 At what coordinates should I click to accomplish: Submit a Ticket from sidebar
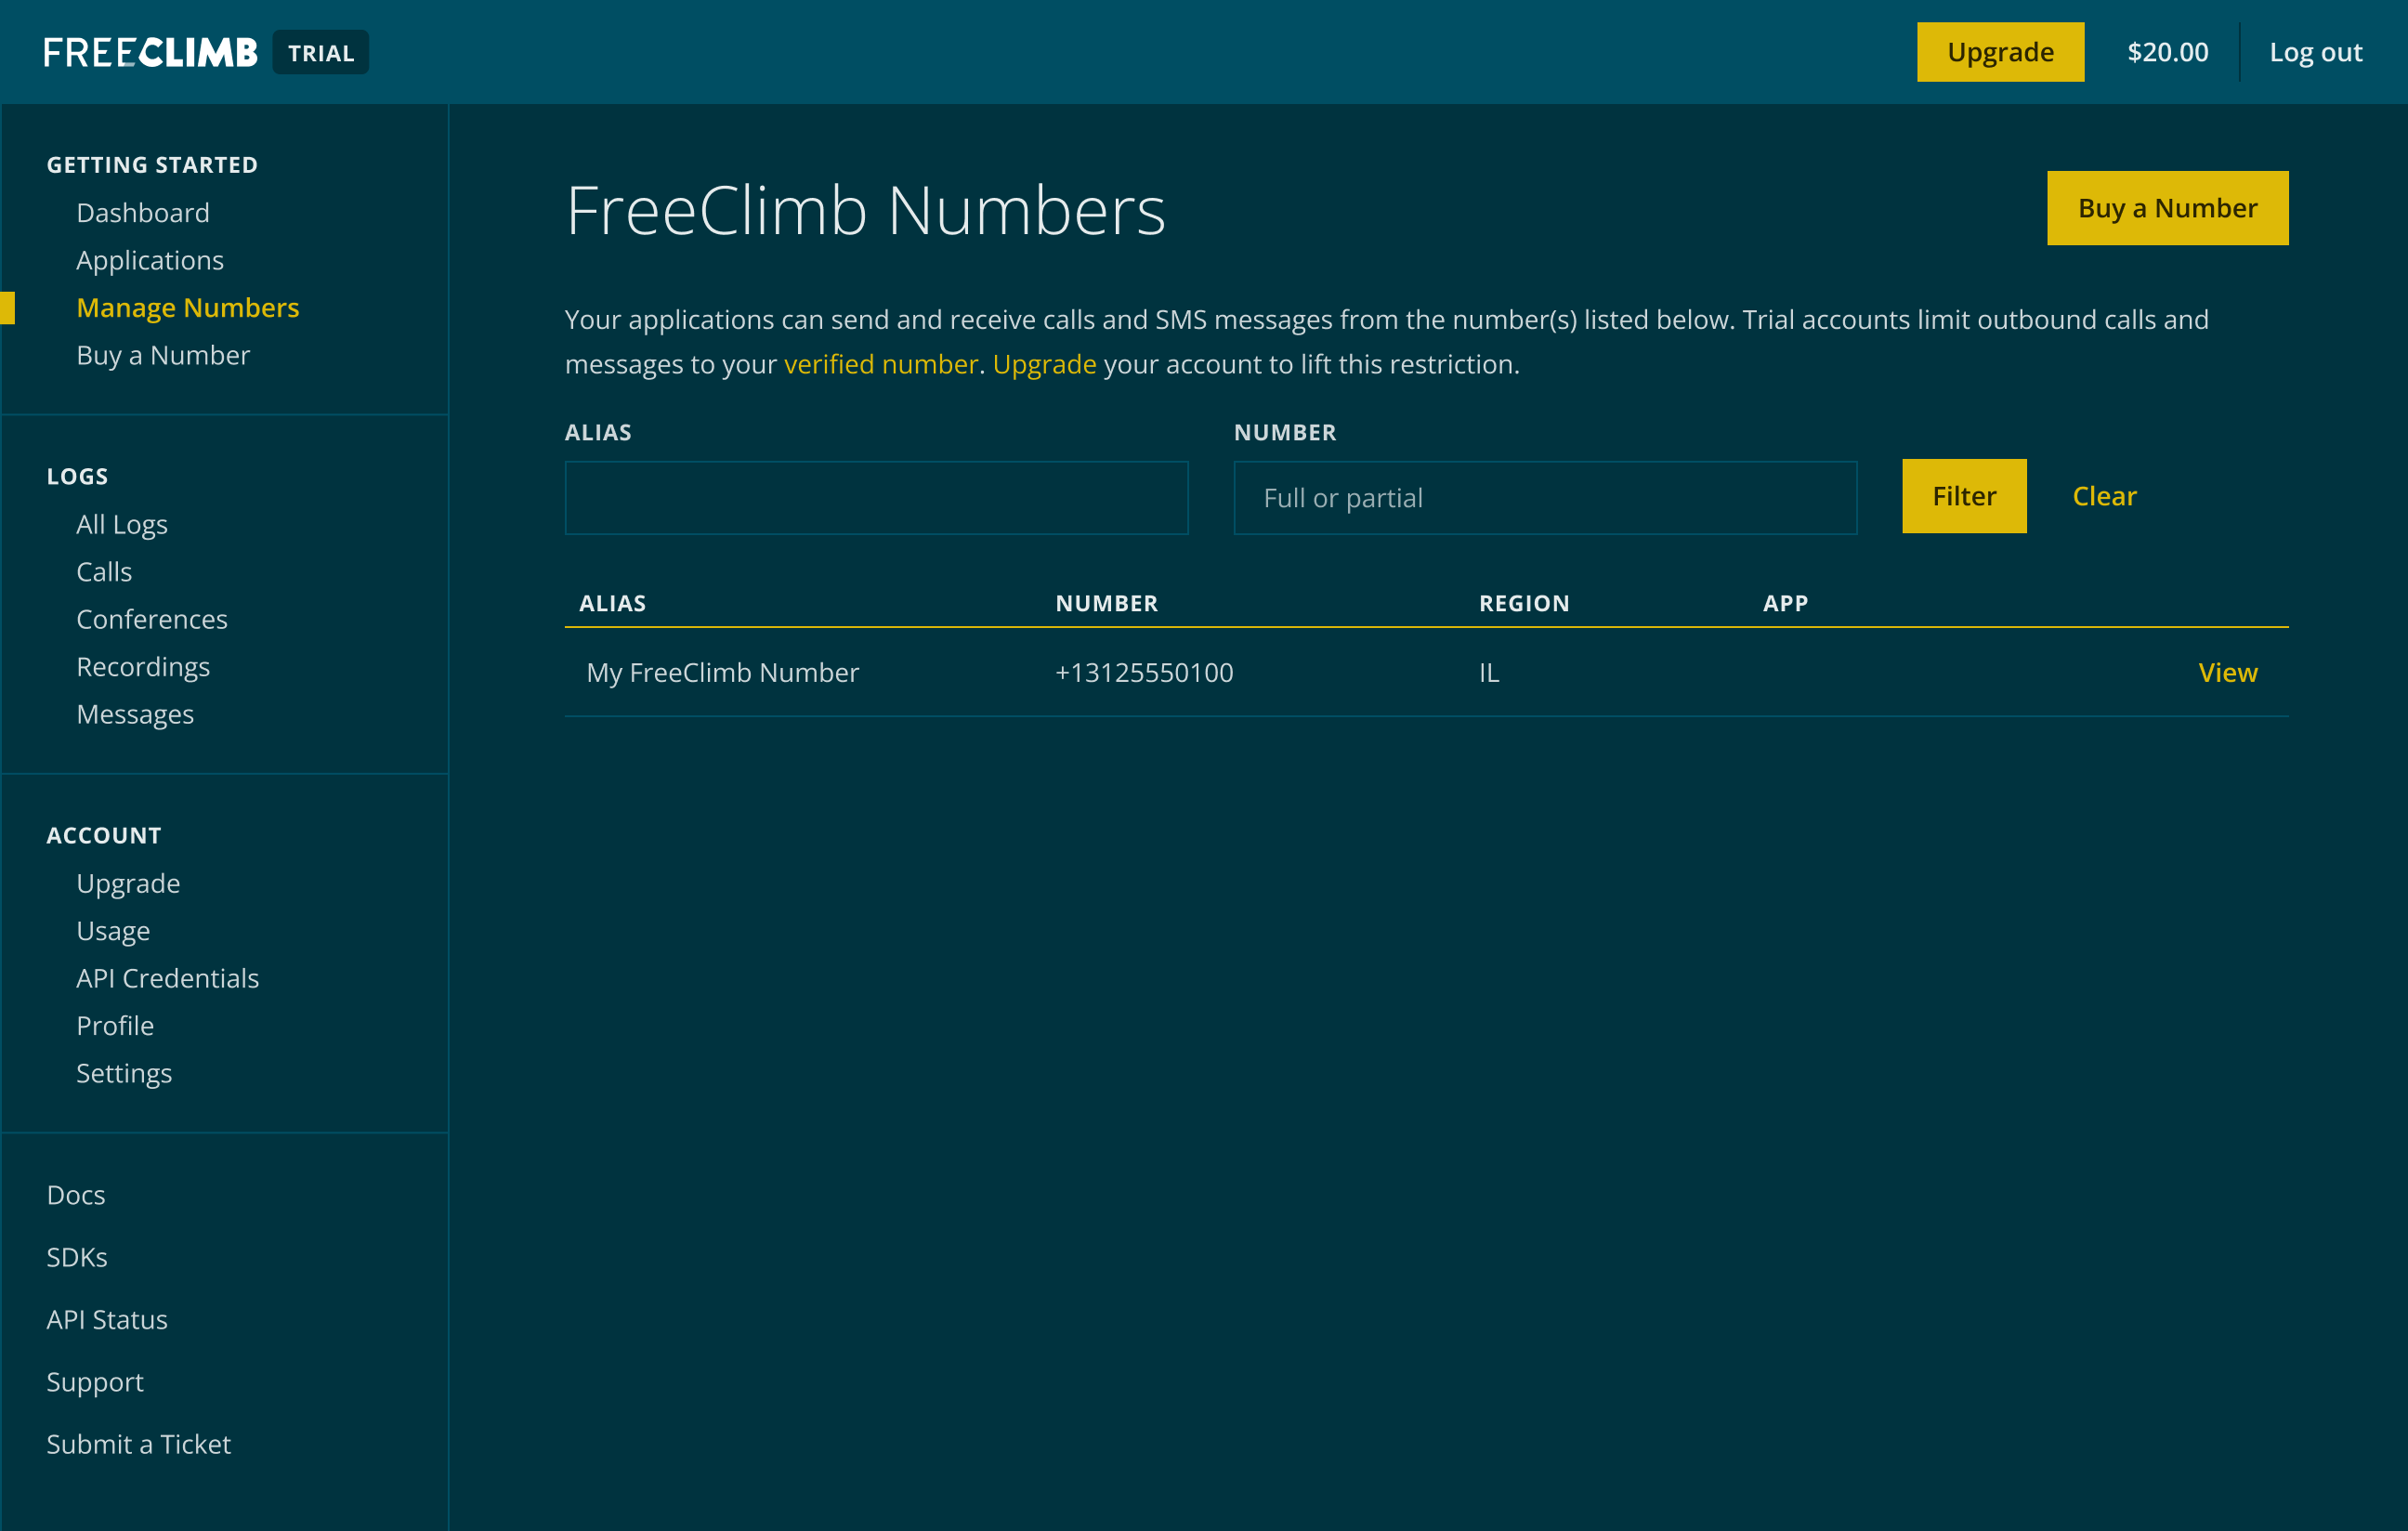pyautogui.click(x=138, y=1444)
